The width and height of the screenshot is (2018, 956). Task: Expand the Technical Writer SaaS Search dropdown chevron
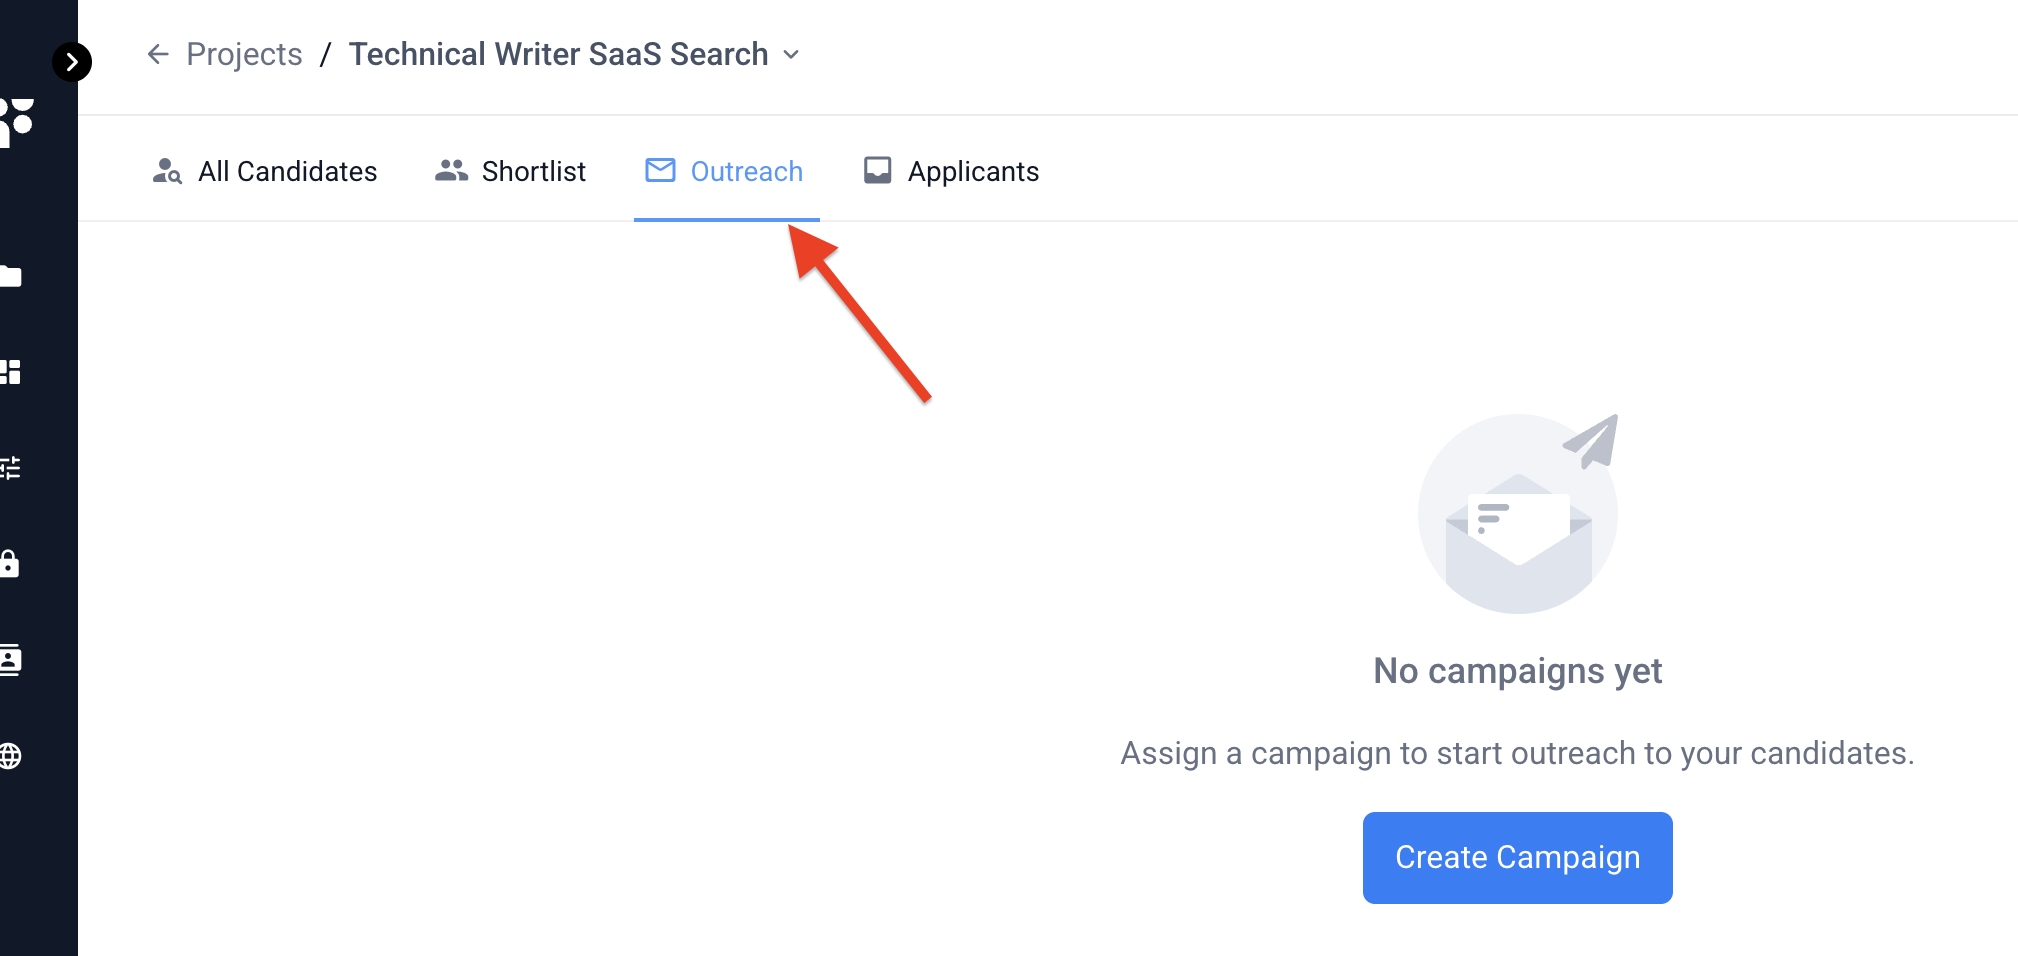click(x=791, y=55)
